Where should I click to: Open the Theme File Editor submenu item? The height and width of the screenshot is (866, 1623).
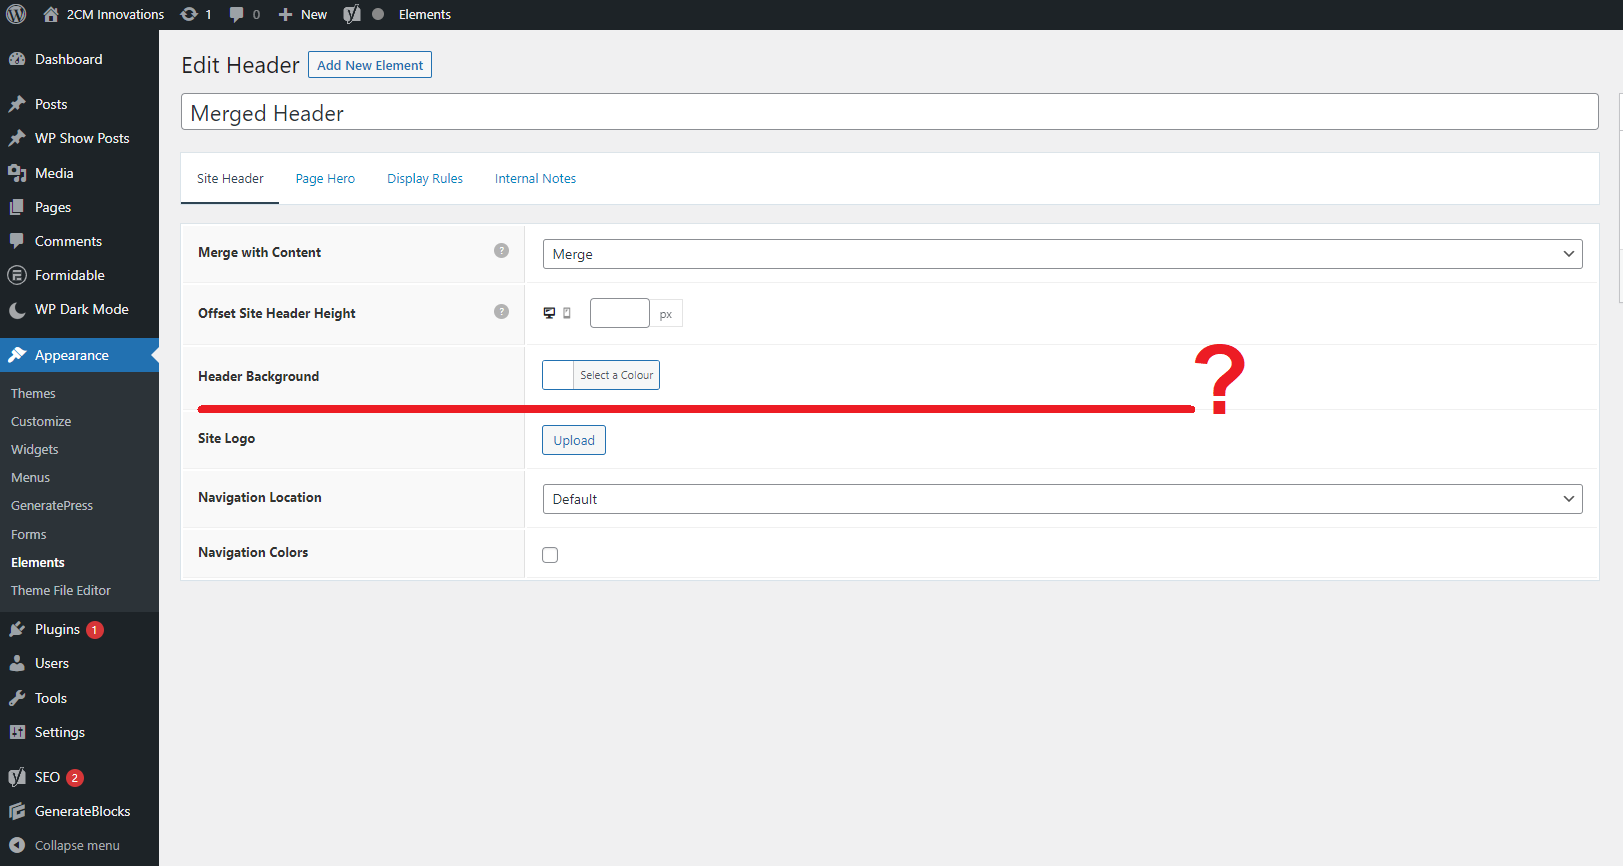tap(61, 591)
